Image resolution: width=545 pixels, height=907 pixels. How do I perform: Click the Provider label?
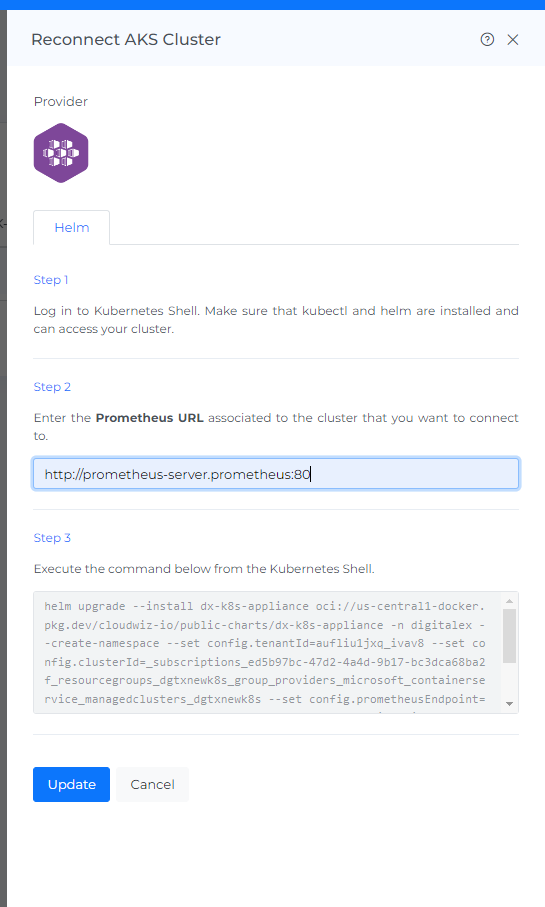pos(61,102)
